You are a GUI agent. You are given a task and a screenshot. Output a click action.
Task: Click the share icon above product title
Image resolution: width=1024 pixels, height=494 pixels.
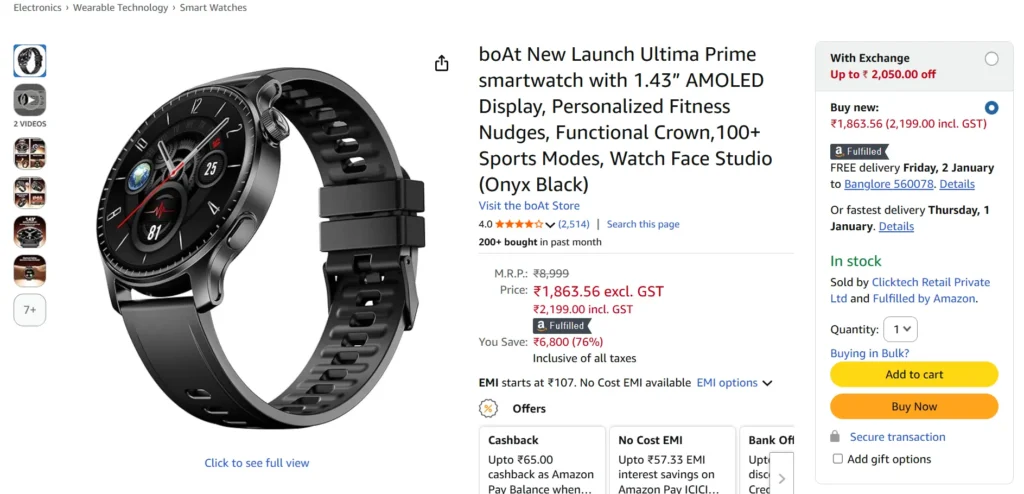tap(442, 64)
